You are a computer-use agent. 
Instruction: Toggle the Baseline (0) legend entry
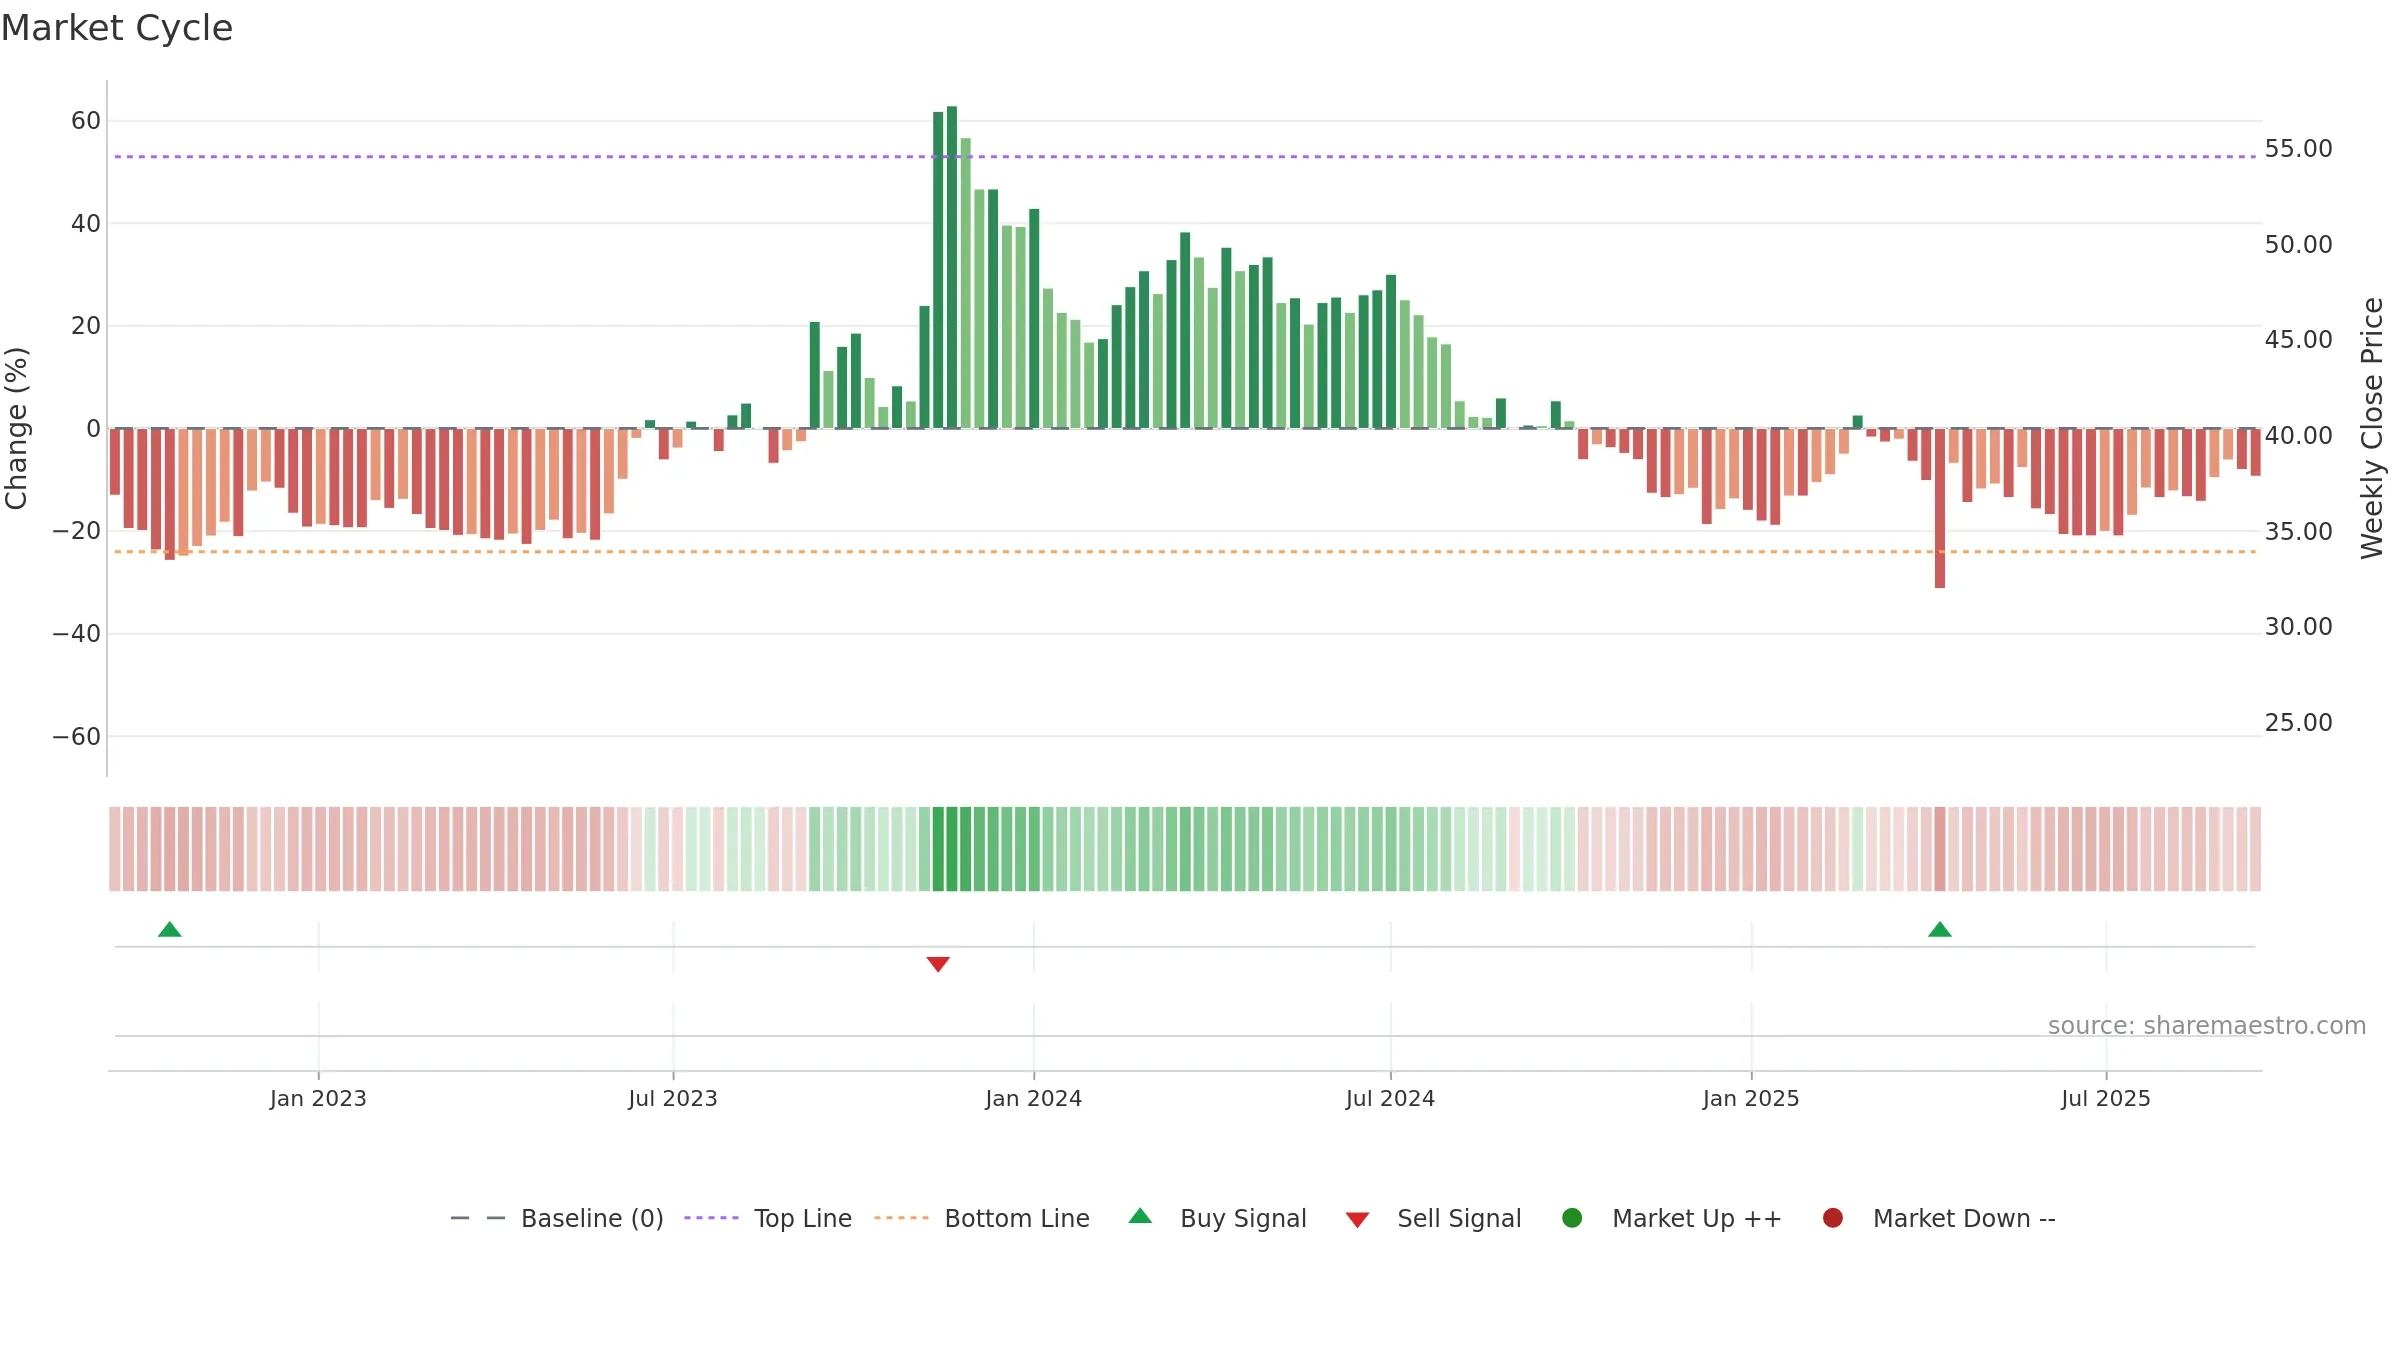click(557, 1218)
